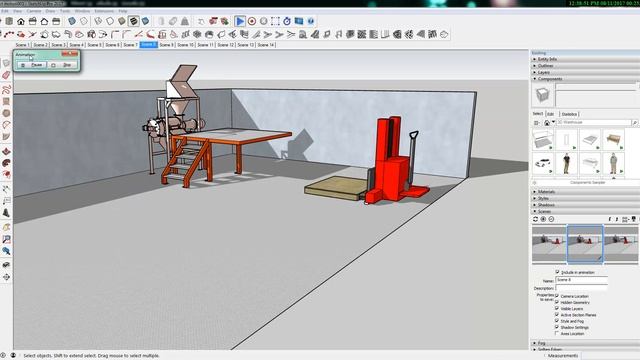This screenshot has height=360, width=640.
Task: Click the user geo-location icon in status bar
Action: click(13, 356)
